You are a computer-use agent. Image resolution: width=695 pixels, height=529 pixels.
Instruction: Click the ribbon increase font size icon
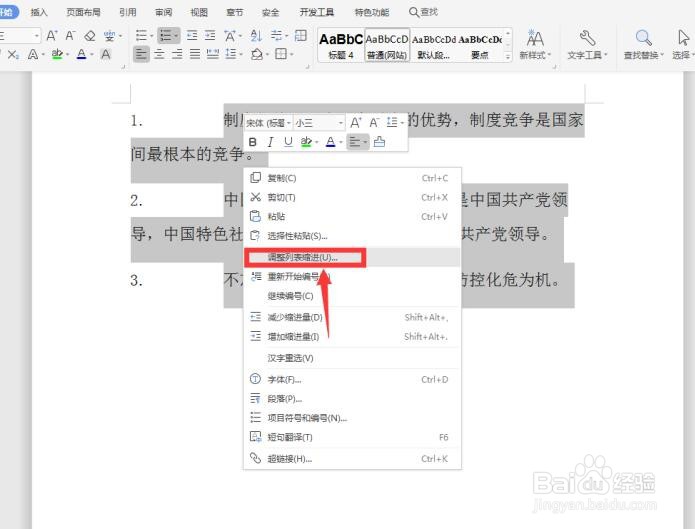coord(52,35)
